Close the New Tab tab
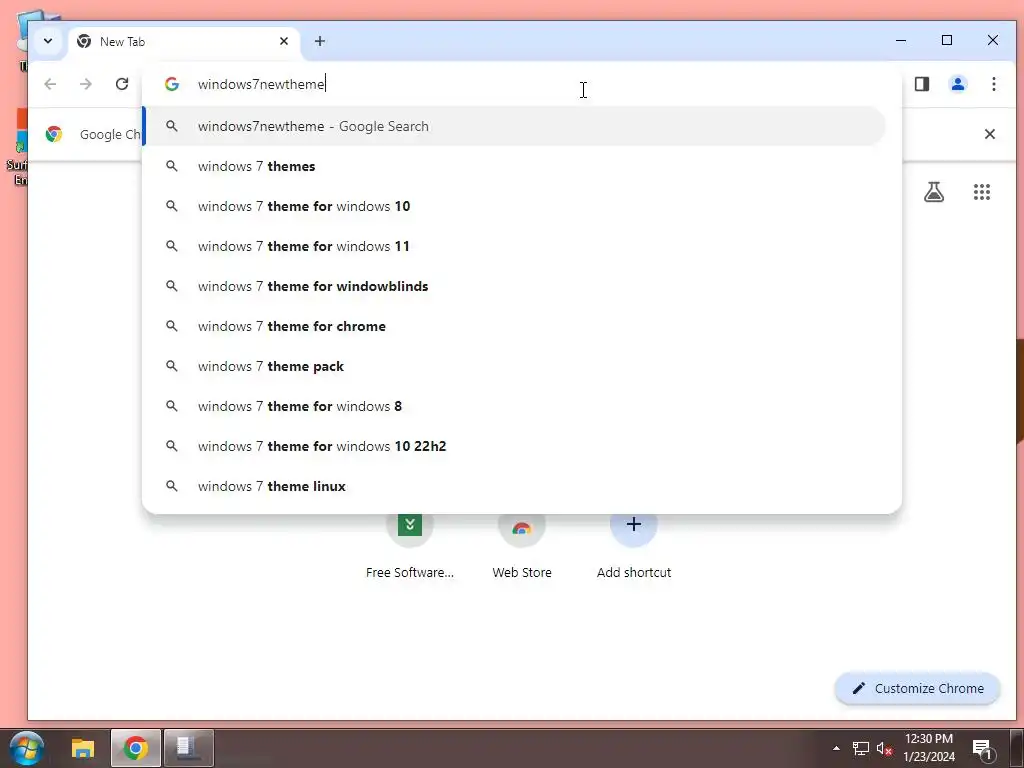Screen dimensions: 1024x768 [284, 41]
